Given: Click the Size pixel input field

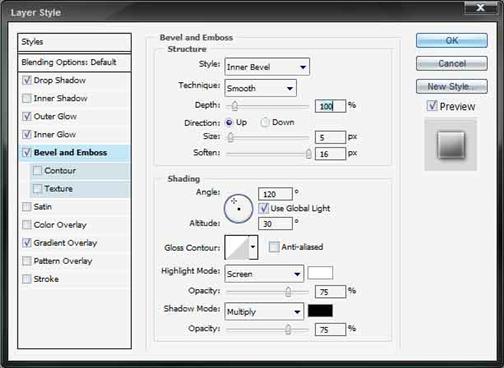Looking at the screenshot, I should (x=330, y=137).
